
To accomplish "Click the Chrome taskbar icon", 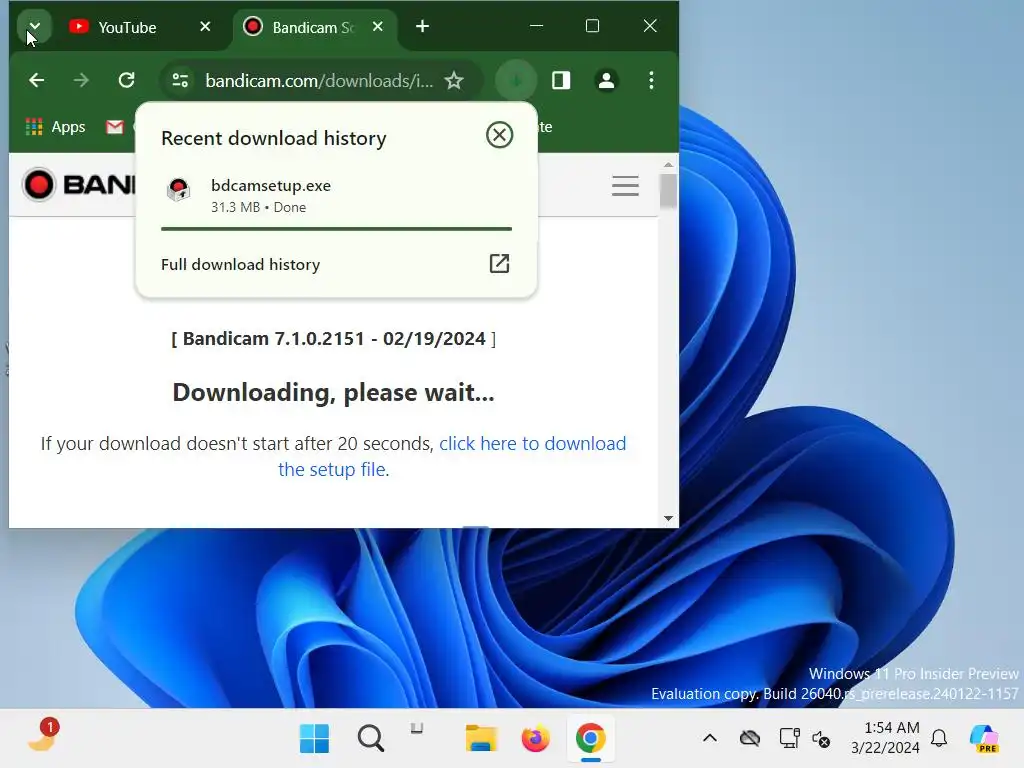I will (590, 739).
